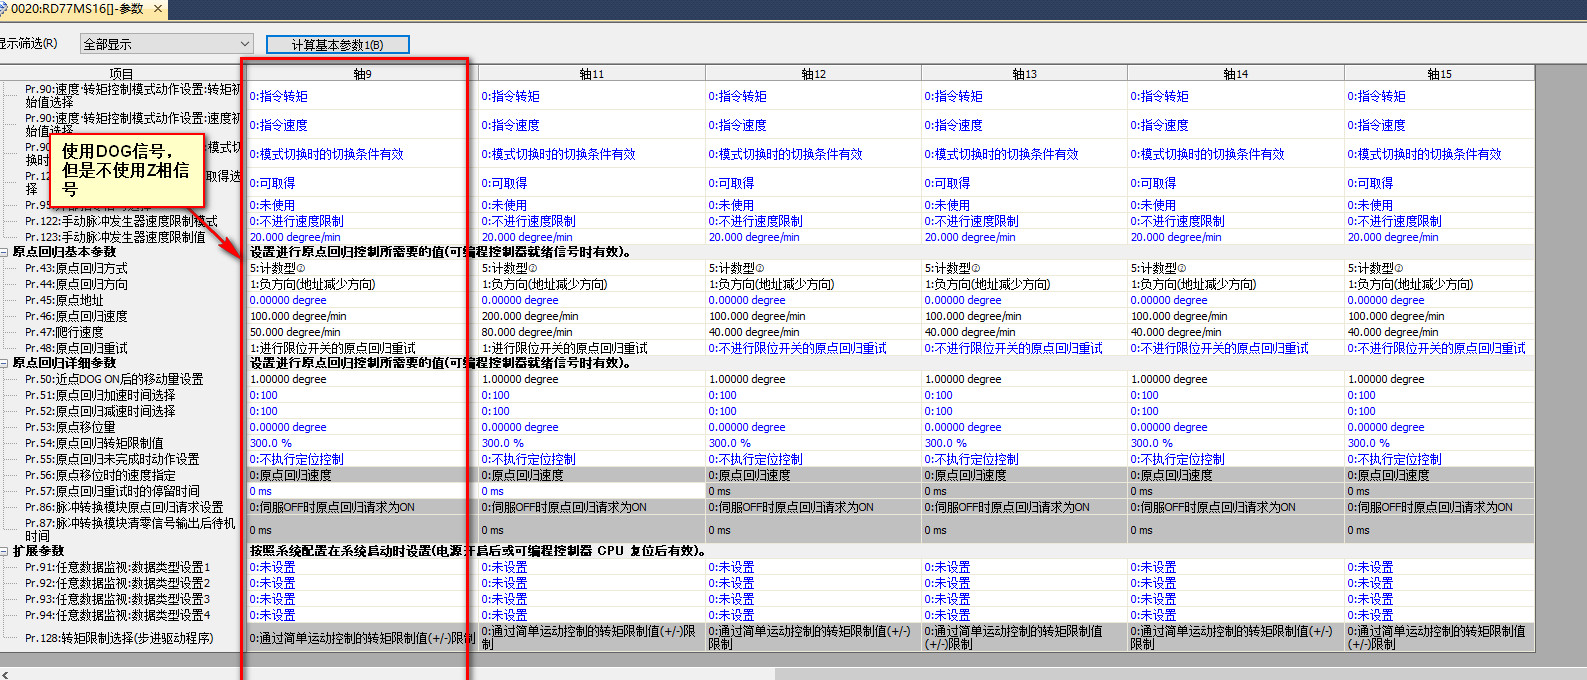Select Pr.54 原点回归转矩限制值 row label

(94, 443)
